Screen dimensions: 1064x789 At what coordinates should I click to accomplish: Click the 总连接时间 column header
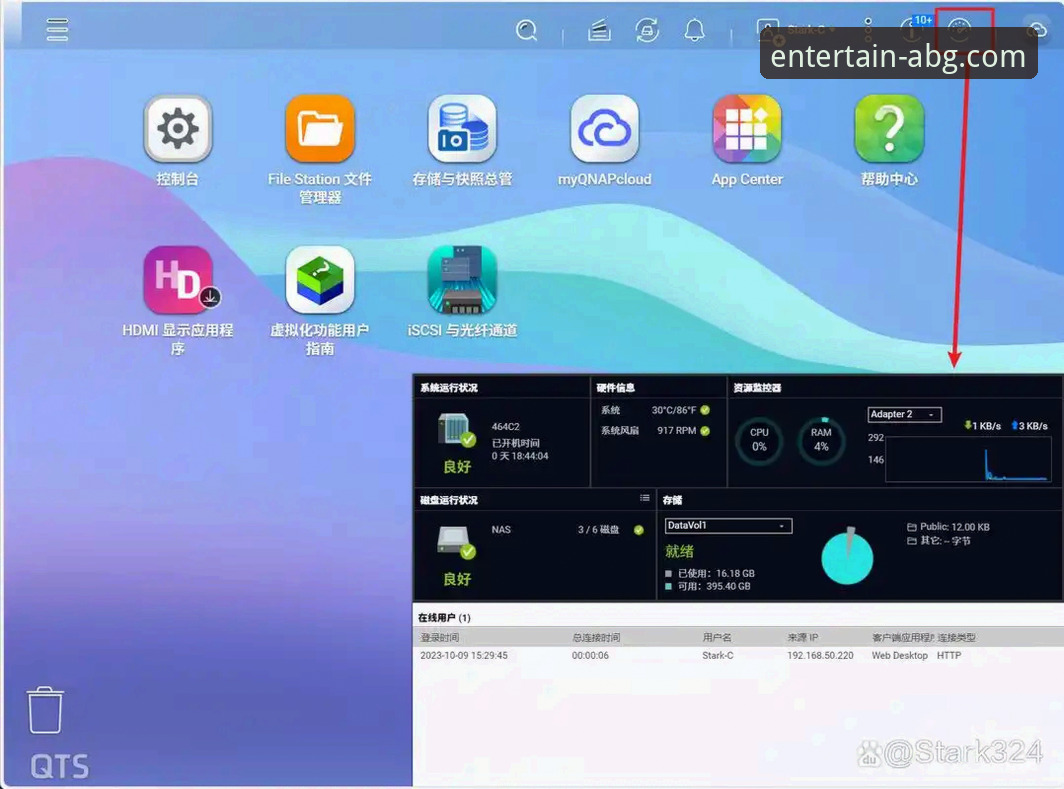pyautogui.click(x=596, y=638)
